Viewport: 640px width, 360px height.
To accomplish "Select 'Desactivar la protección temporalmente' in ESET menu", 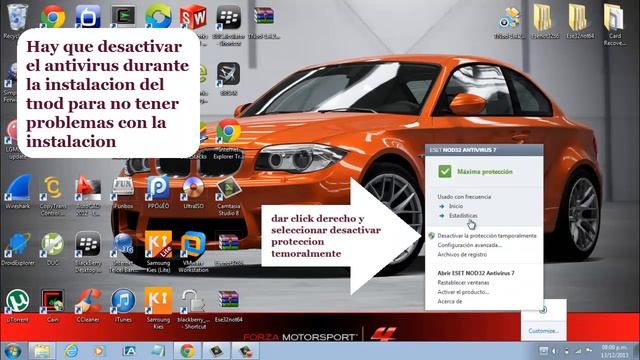I will 487,236.
